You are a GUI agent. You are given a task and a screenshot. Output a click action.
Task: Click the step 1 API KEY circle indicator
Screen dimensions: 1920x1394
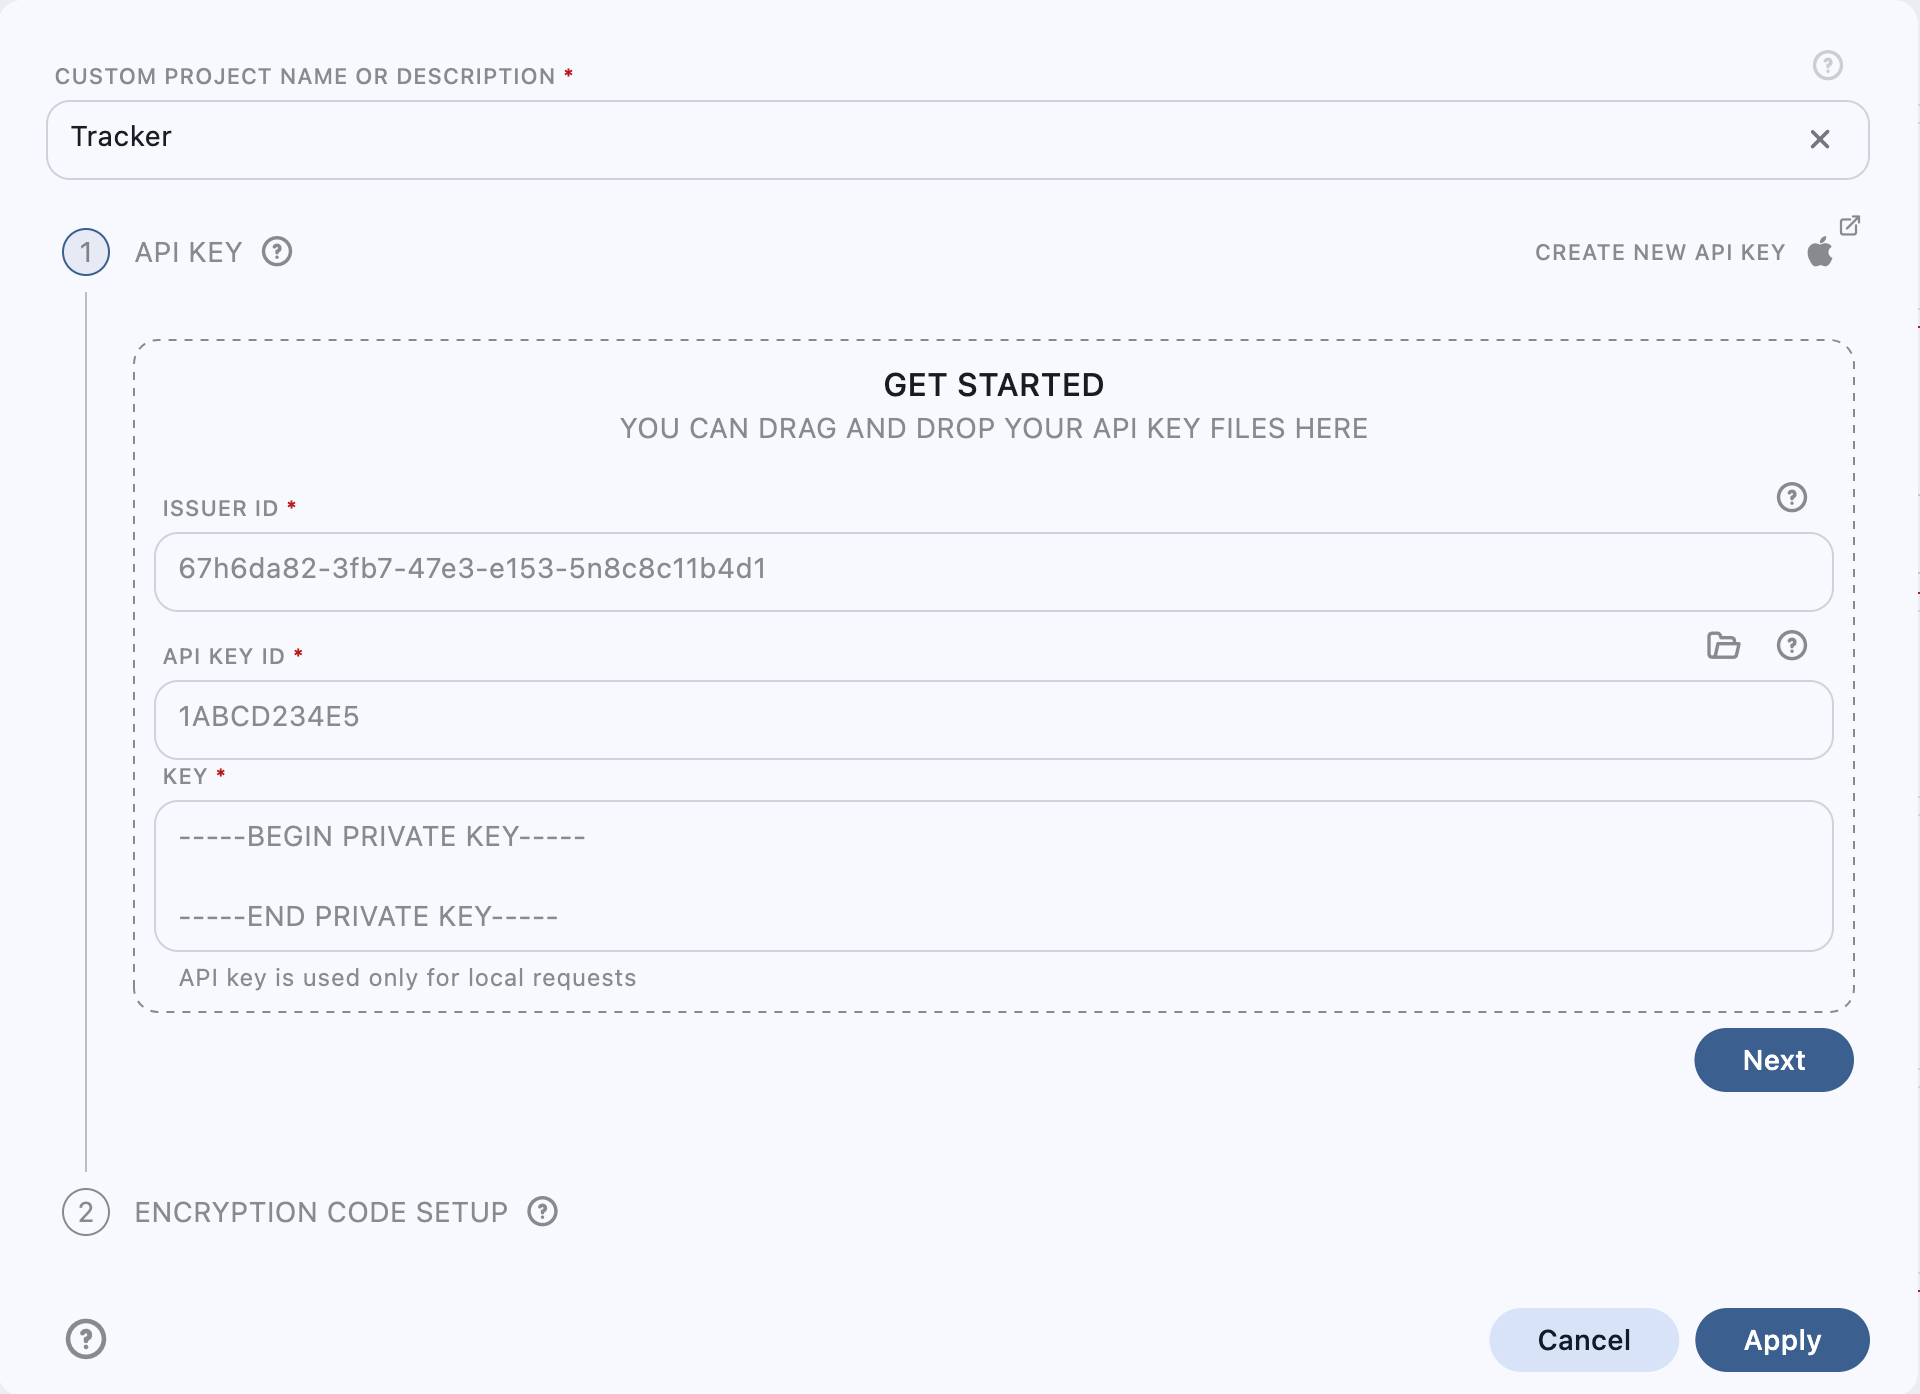click(x=86, y=250)
